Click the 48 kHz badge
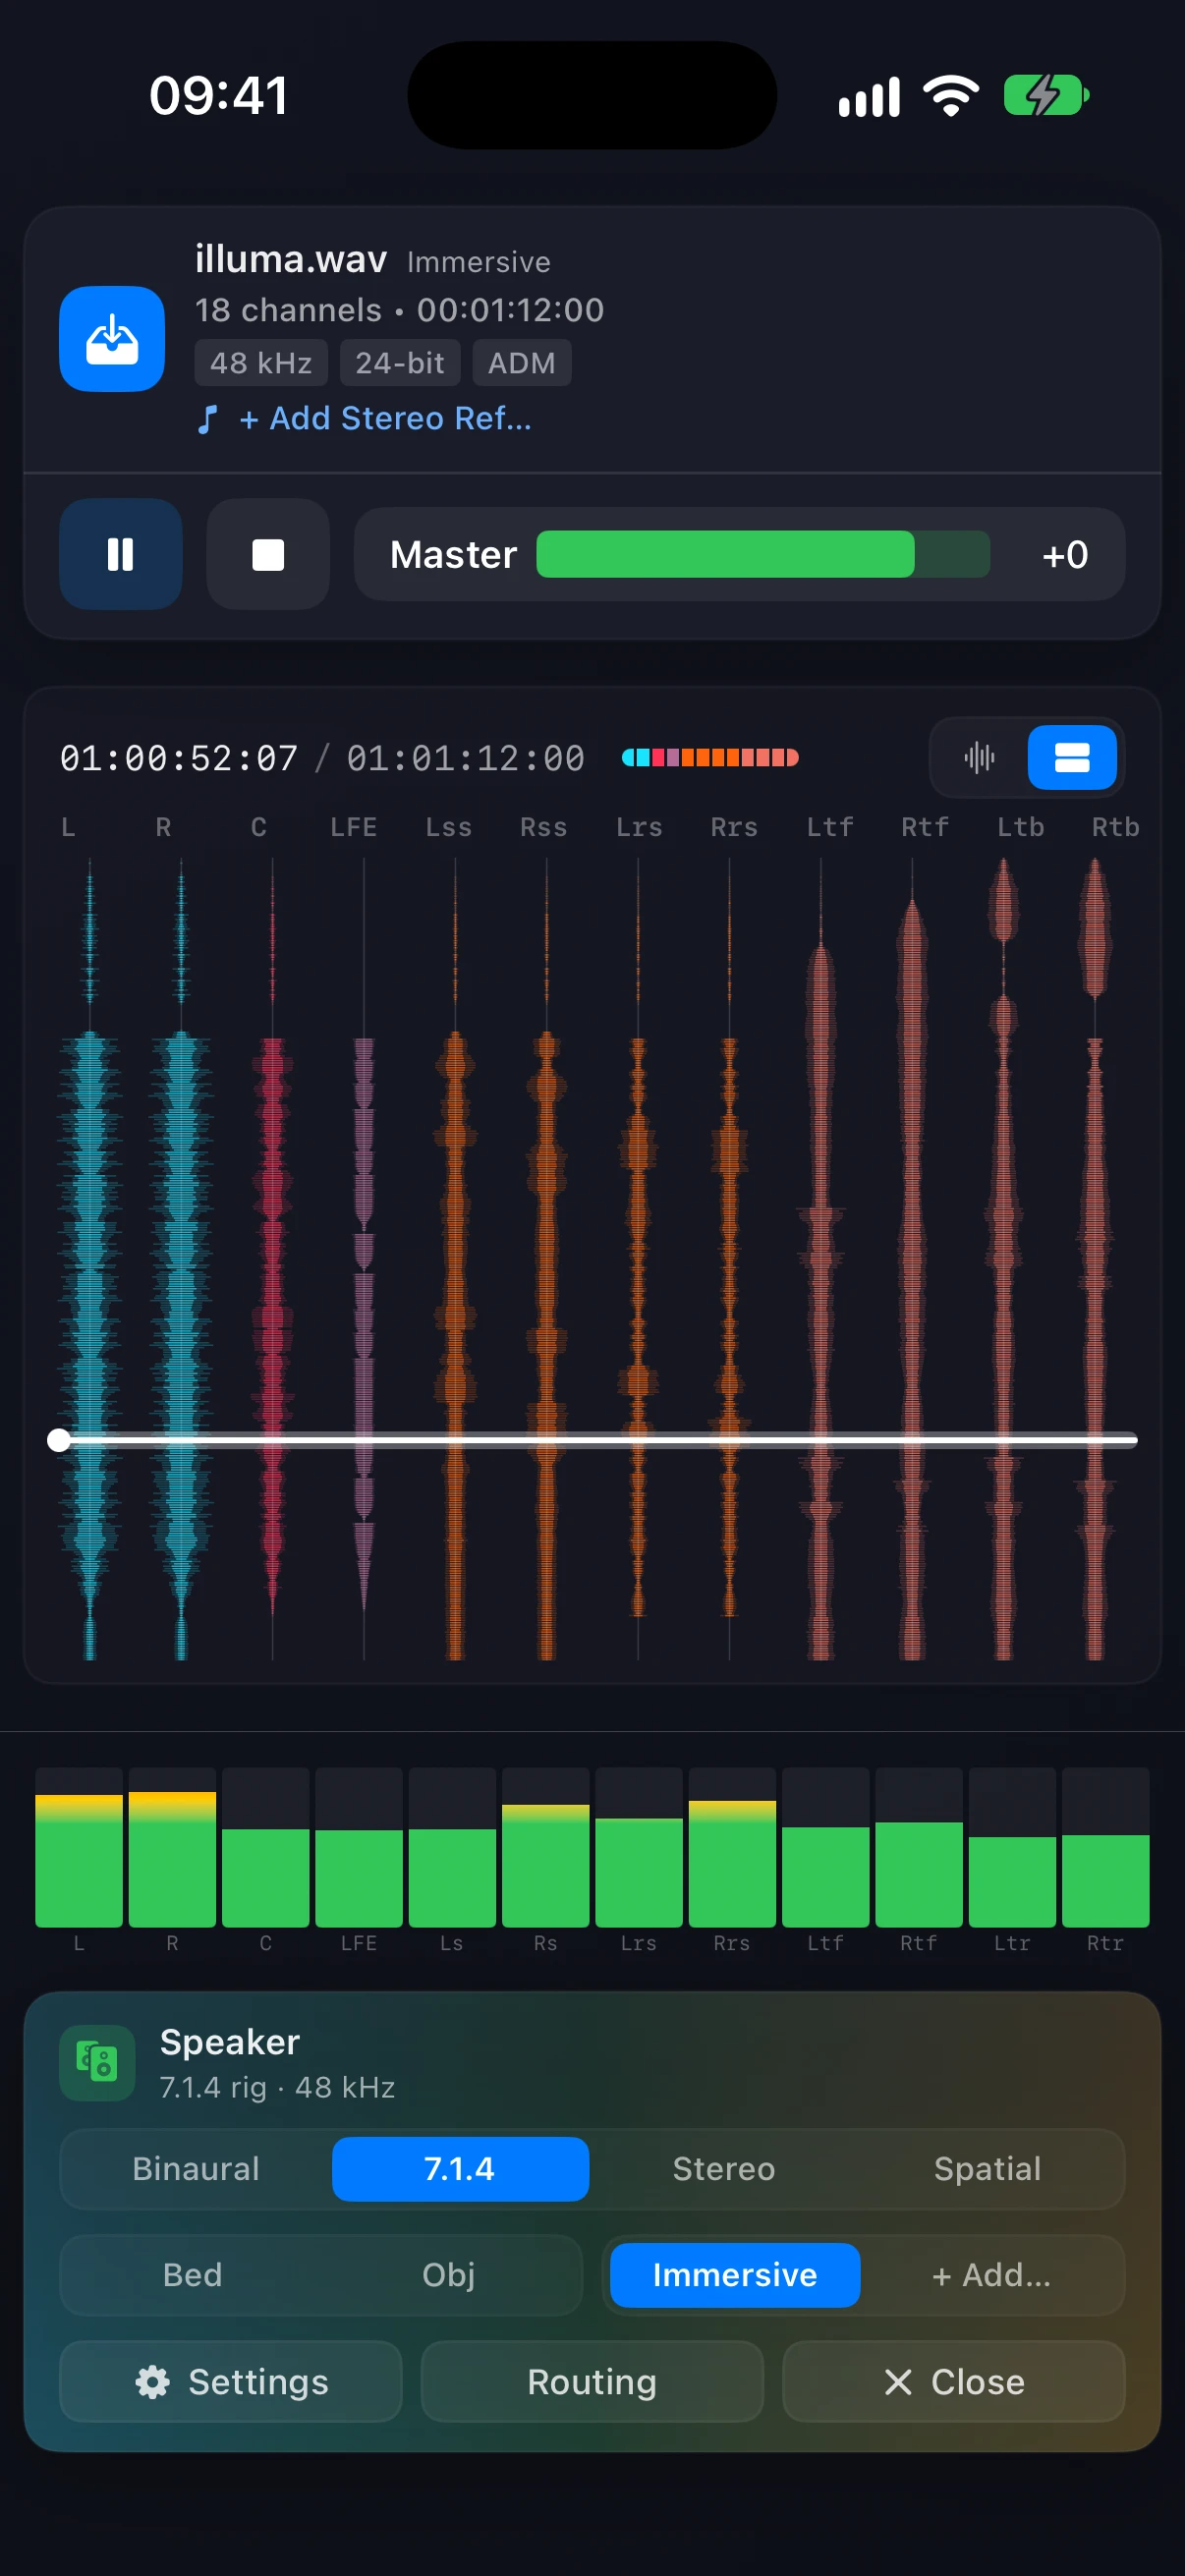The image size is (1185, 2576). [261, 363]
